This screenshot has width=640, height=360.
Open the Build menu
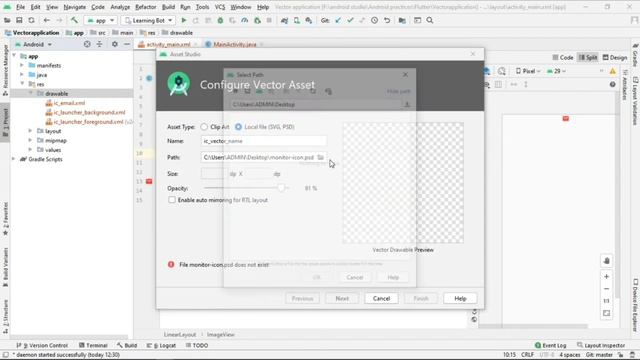click(x=168, y=7)
